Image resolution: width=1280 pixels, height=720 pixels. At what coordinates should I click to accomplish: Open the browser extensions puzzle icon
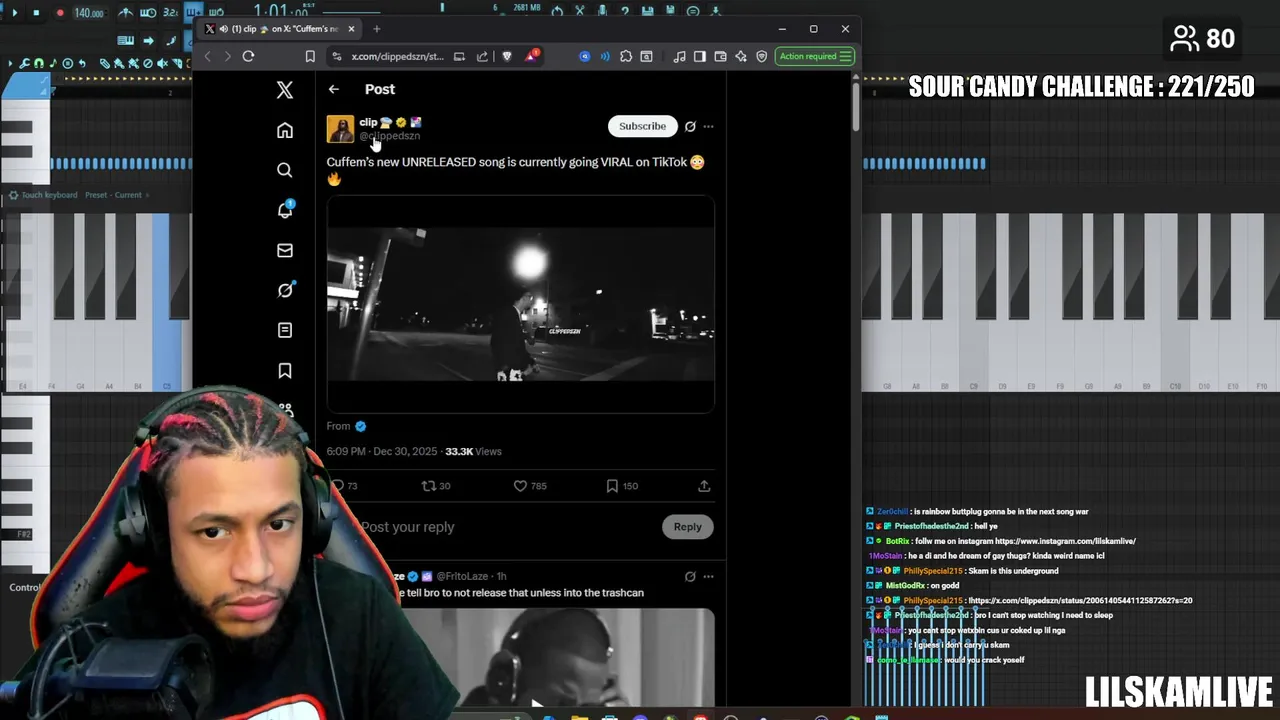[626, 56]
